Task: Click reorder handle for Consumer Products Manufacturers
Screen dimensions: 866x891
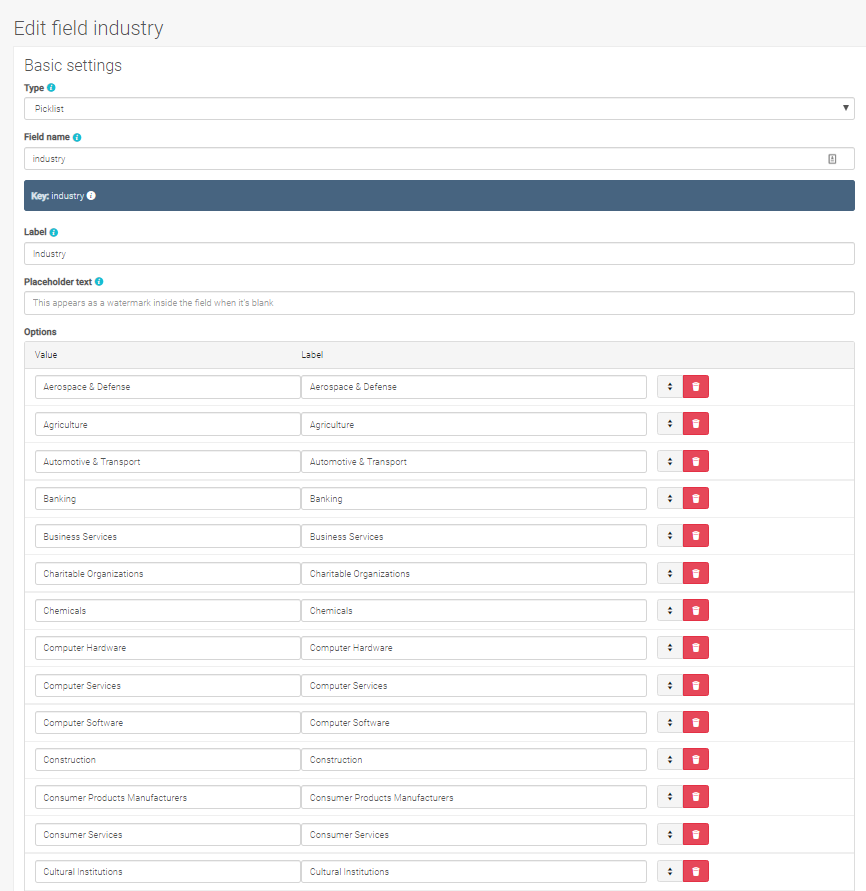Action: click(670, 797)
